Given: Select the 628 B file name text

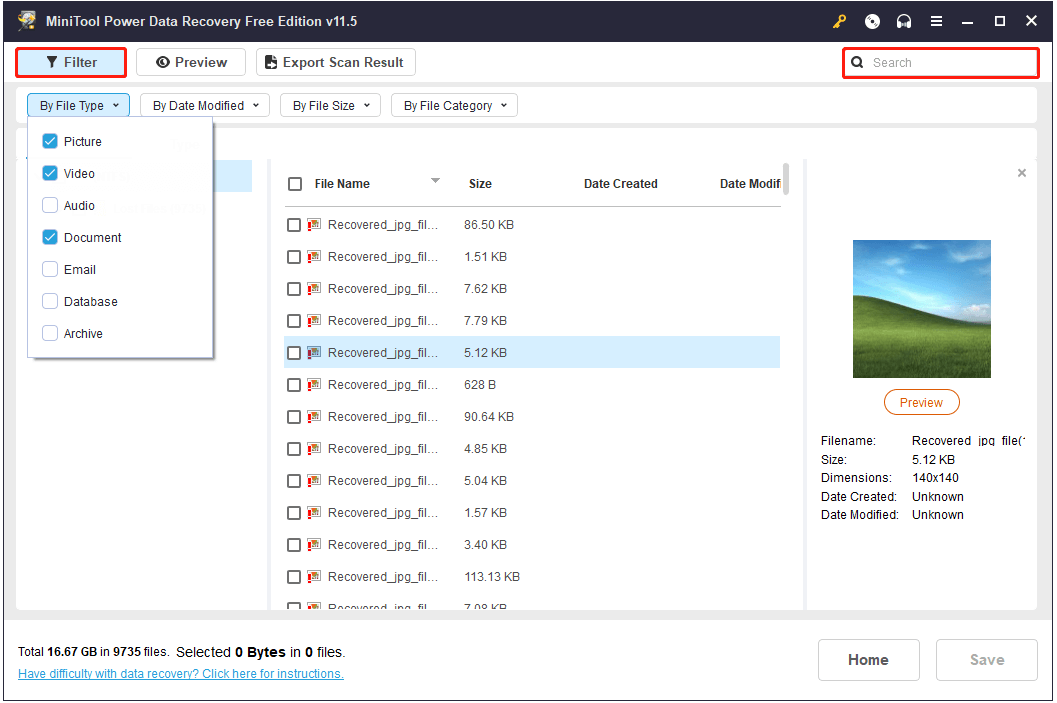Looking at the screenshot, I should (383, 385).
